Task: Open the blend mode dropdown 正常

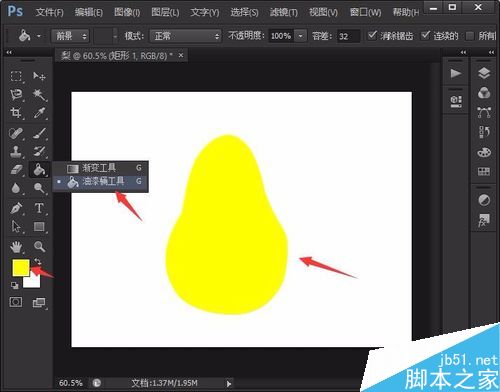Action: [185, 36]
